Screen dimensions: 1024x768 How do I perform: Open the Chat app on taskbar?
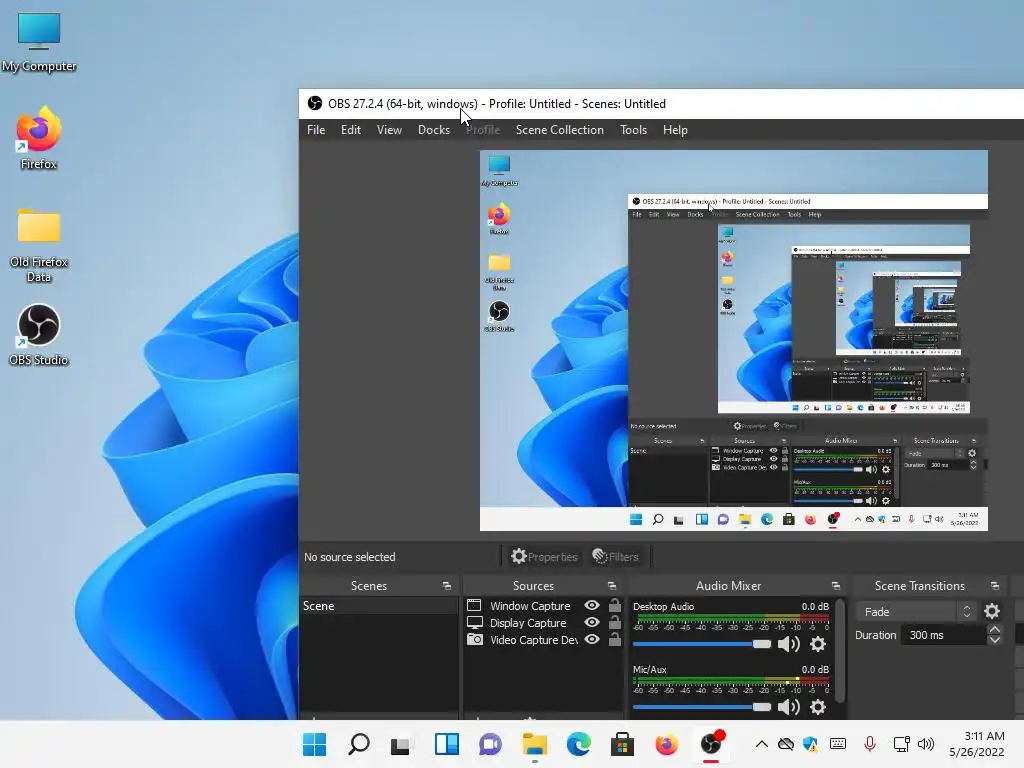pyautogui.click(x=490, y=744)
